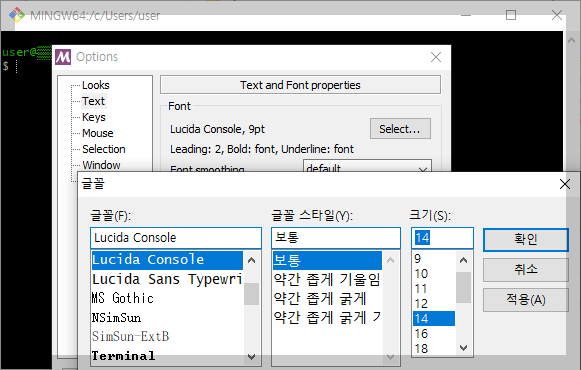Viewport: 581px width, 370px height.
Task: Click the 확인 button in the font dialog
Action: (526, 240)
